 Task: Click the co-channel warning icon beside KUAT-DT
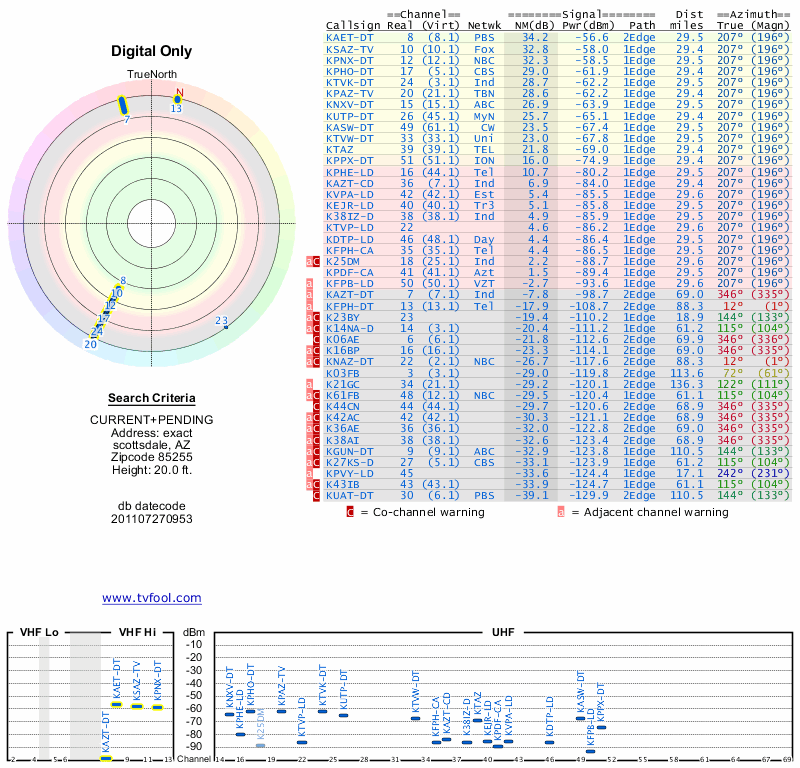click(316, 495)
